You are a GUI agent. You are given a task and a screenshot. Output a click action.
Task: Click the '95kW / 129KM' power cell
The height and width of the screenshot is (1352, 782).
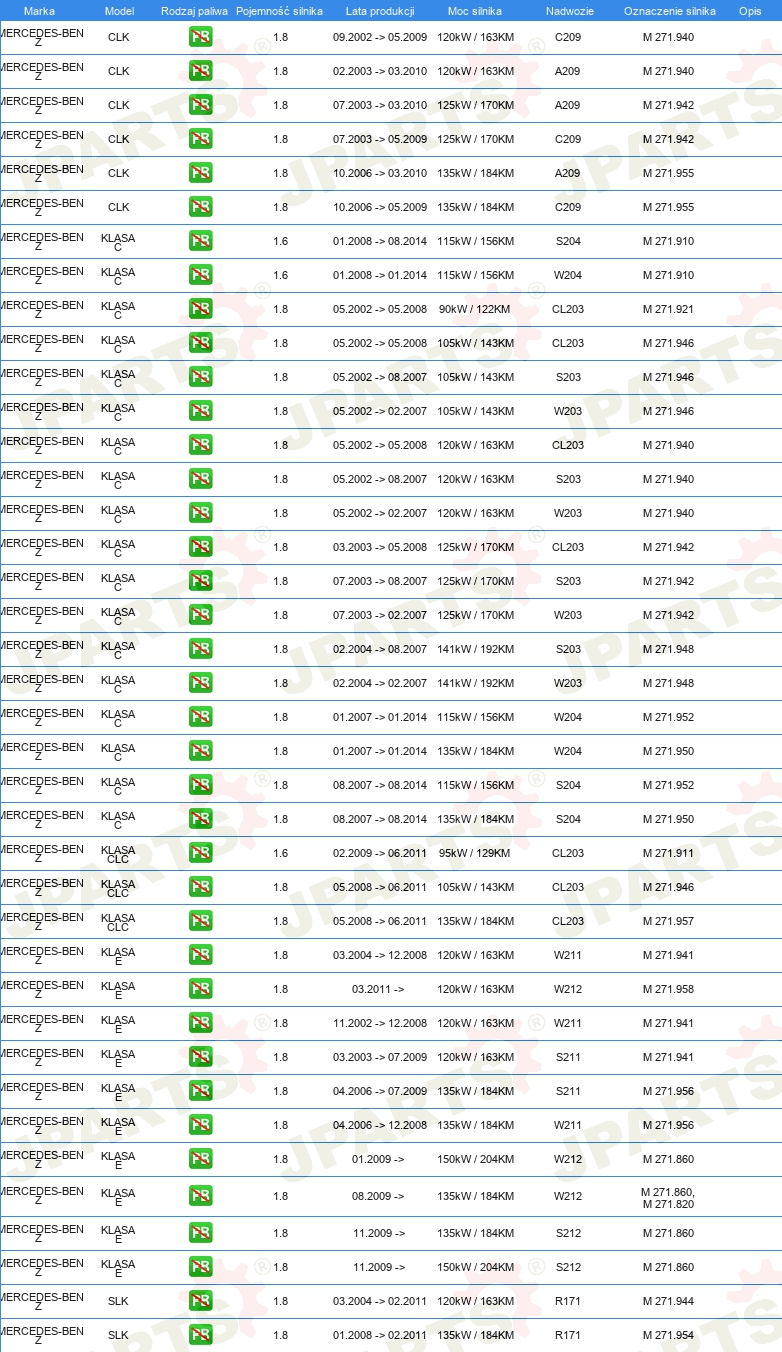[475, 853]
